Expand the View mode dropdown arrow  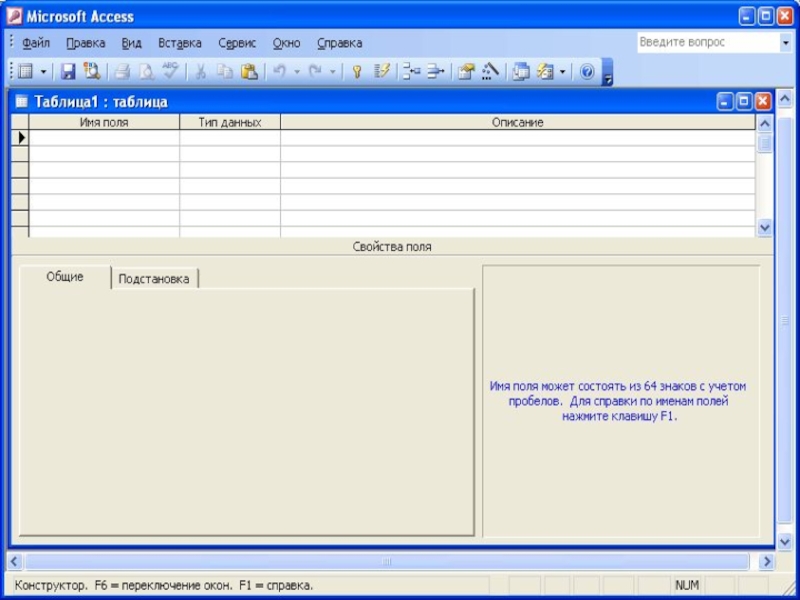[43, 72]
